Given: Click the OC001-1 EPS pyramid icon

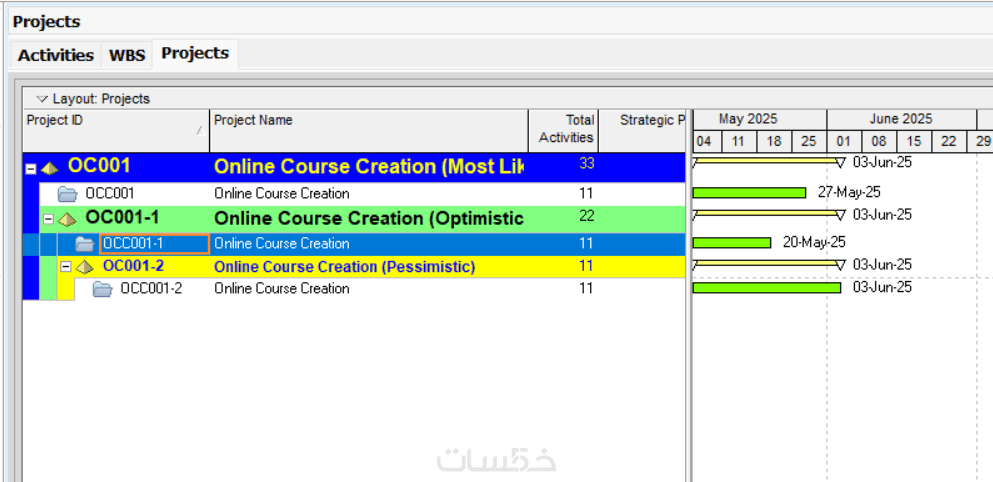Looking at the screenshot, I should click(67, 219).
